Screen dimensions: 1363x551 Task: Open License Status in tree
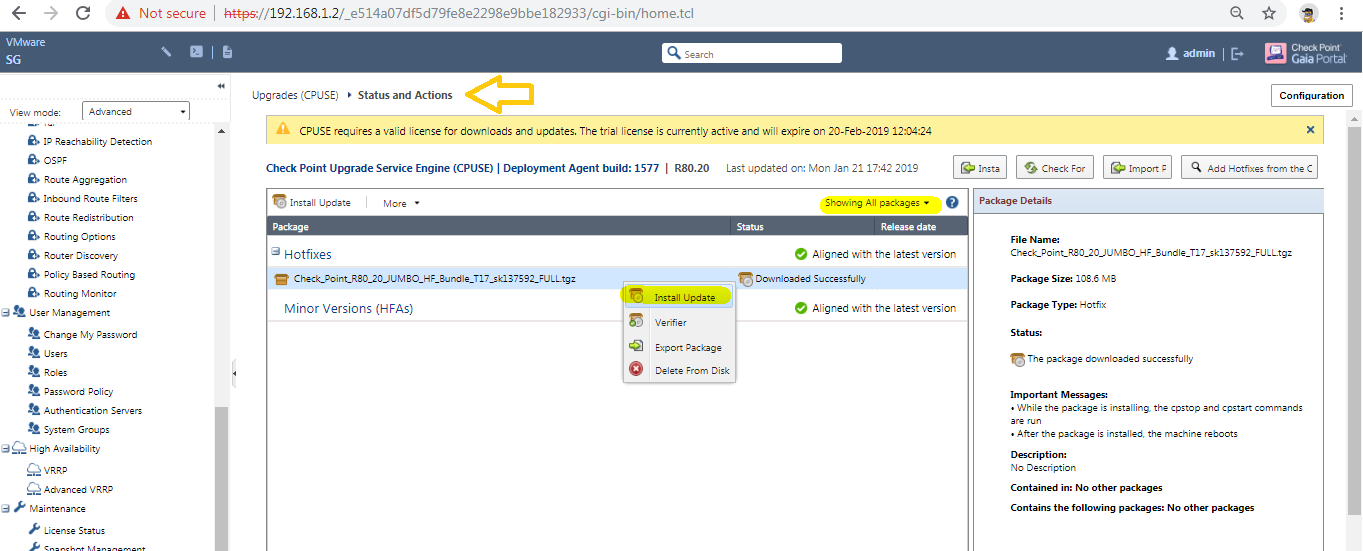[74, 531]
